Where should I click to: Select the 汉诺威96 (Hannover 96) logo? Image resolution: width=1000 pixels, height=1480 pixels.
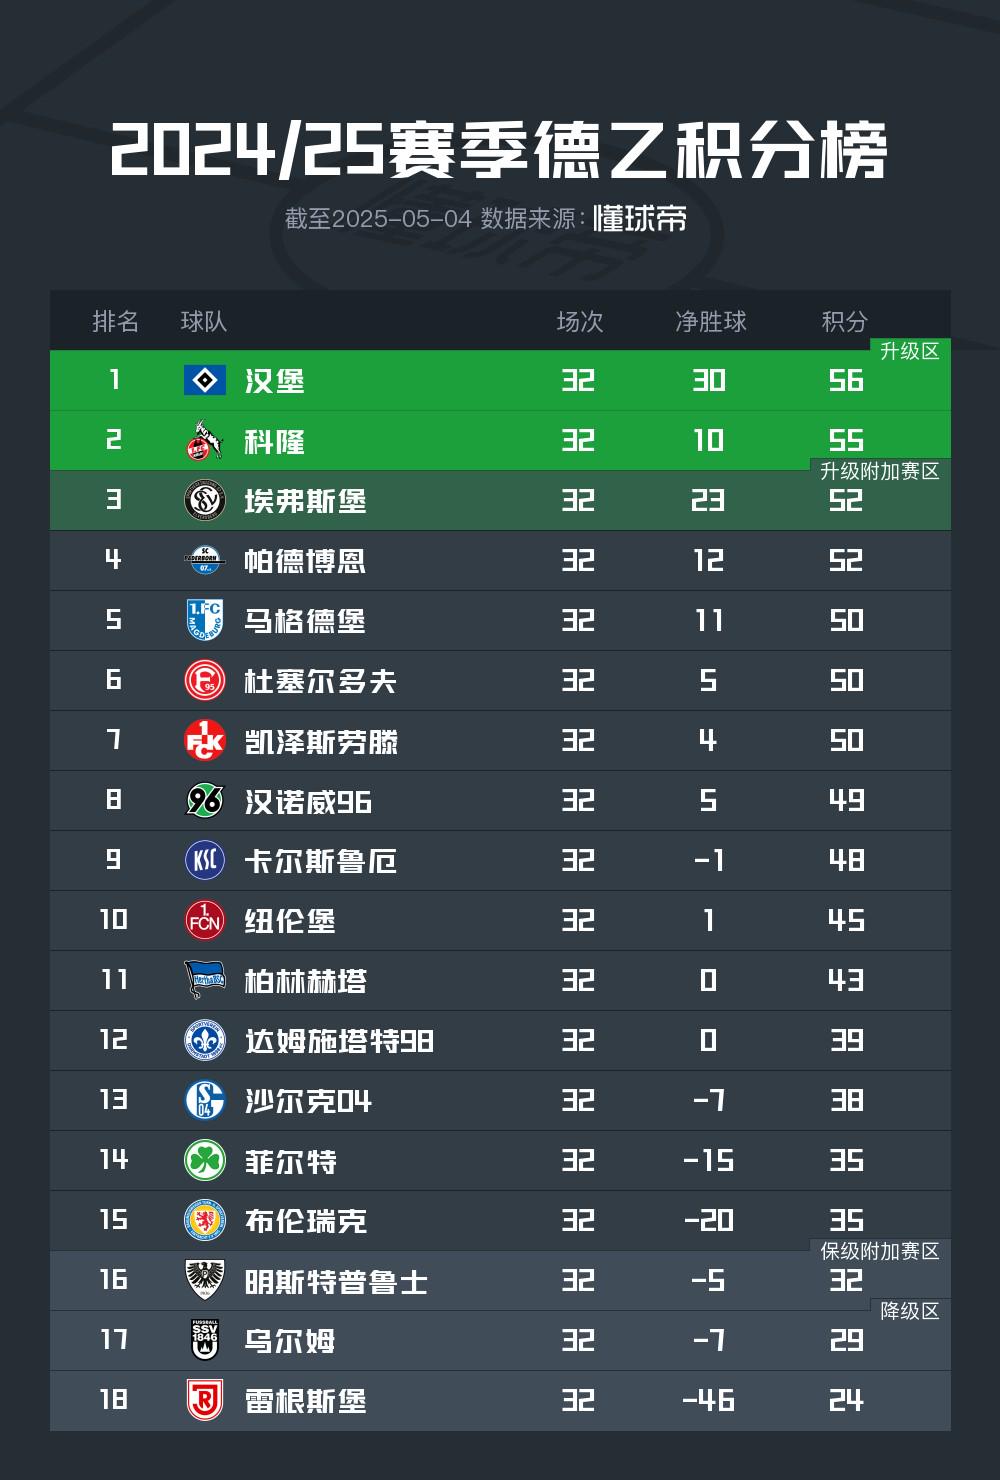(205, 800)
